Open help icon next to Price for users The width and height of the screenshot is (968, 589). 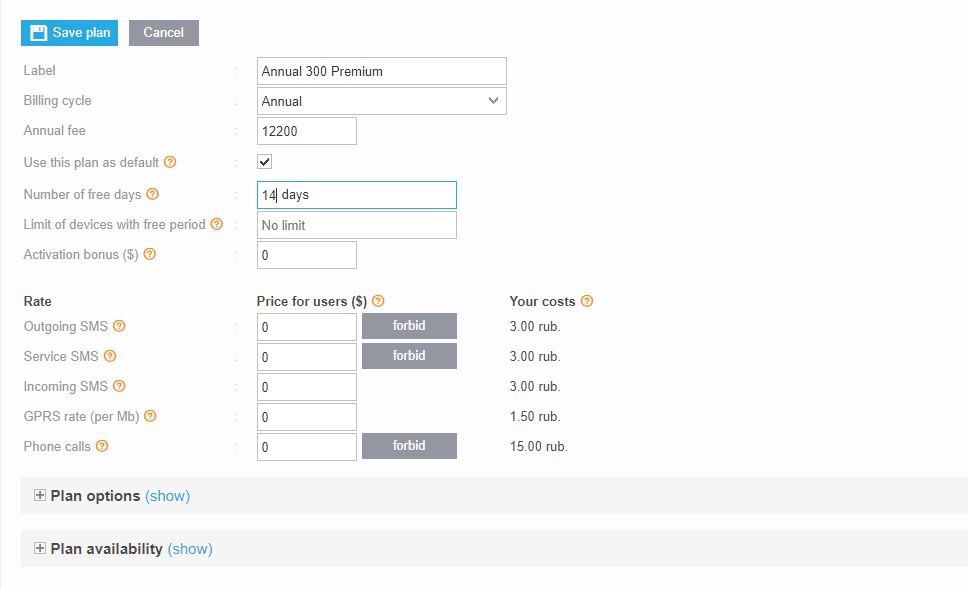tap(378, 301)
